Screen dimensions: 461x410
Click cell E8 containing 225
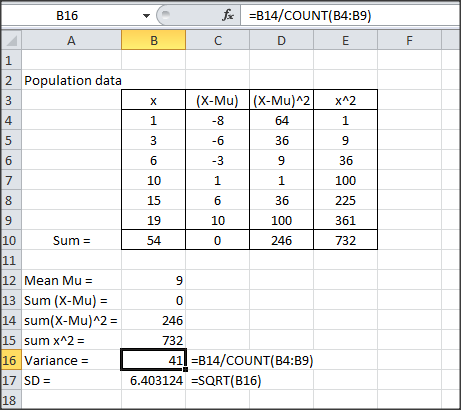tap(345, 200)
